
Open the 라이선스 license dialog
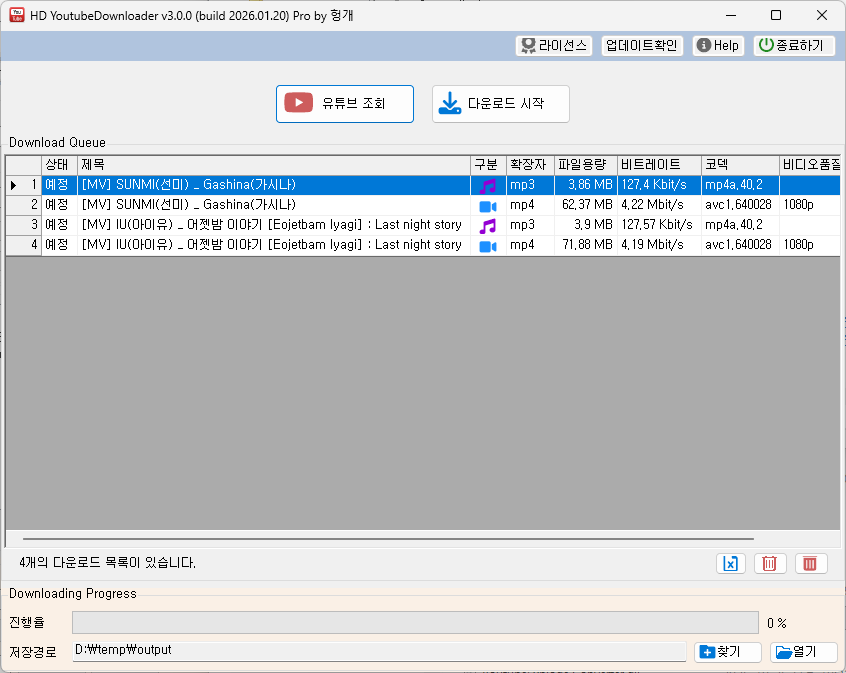(554, 45)
